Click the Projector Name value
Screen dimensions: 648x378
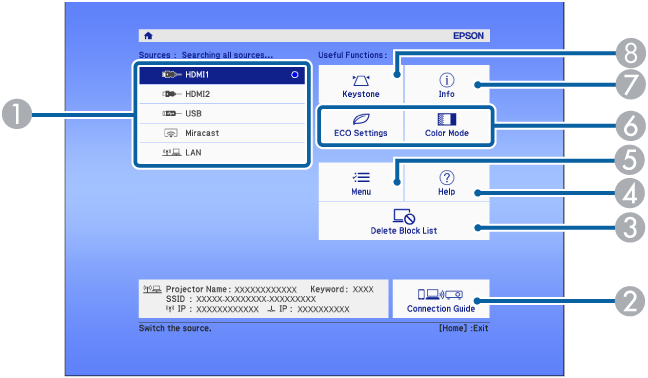[x=265, y=290]
